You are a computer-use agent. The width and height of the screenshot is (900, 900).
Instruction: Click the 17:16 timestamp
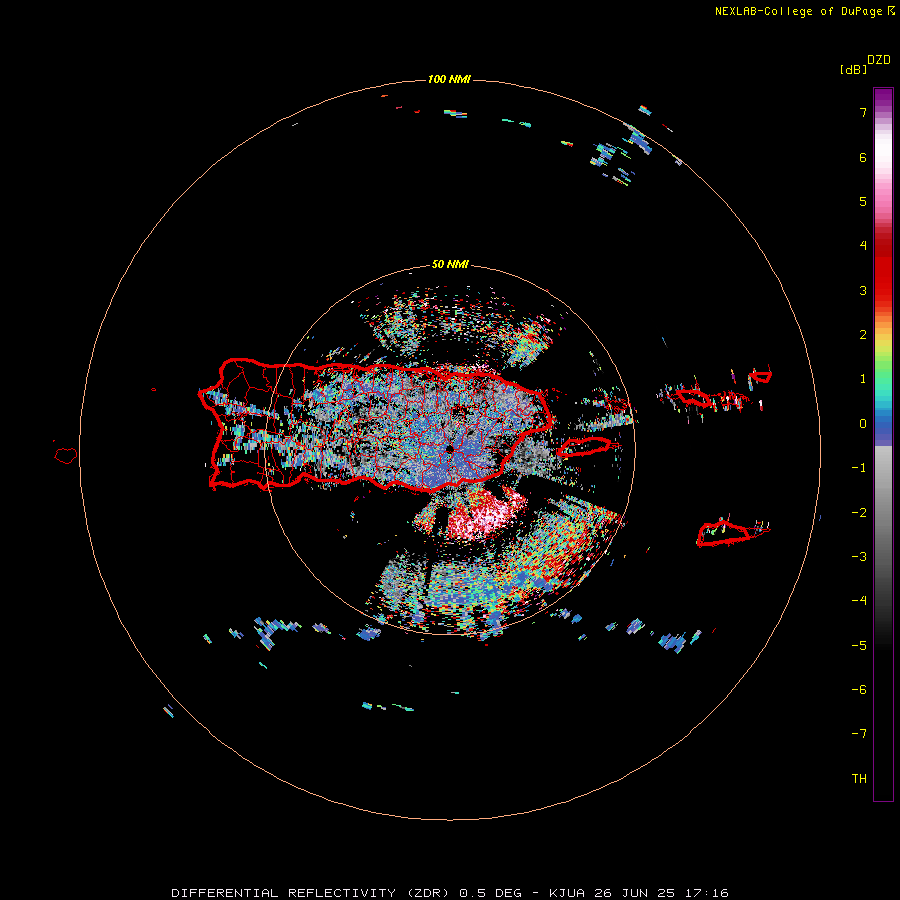(707, 893)
